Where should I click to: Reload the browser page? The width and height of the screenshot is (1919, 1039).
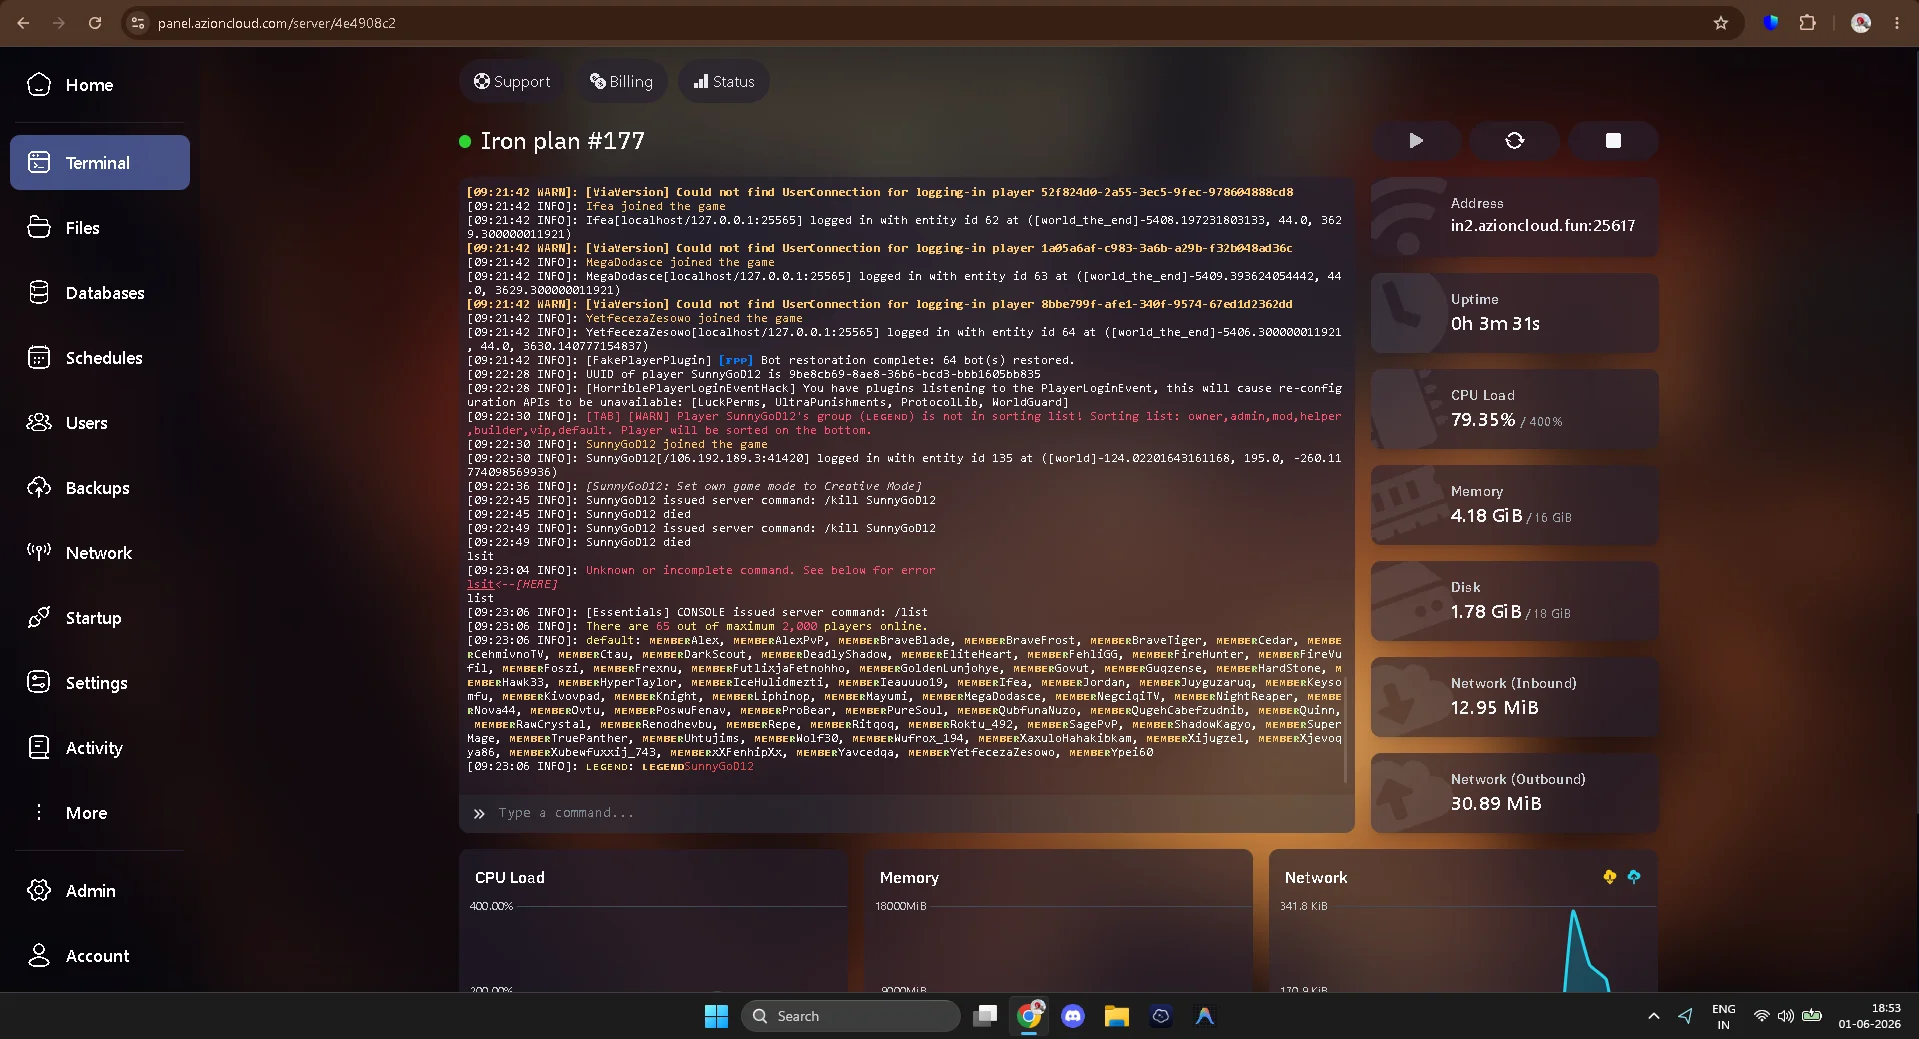(95, 23)
